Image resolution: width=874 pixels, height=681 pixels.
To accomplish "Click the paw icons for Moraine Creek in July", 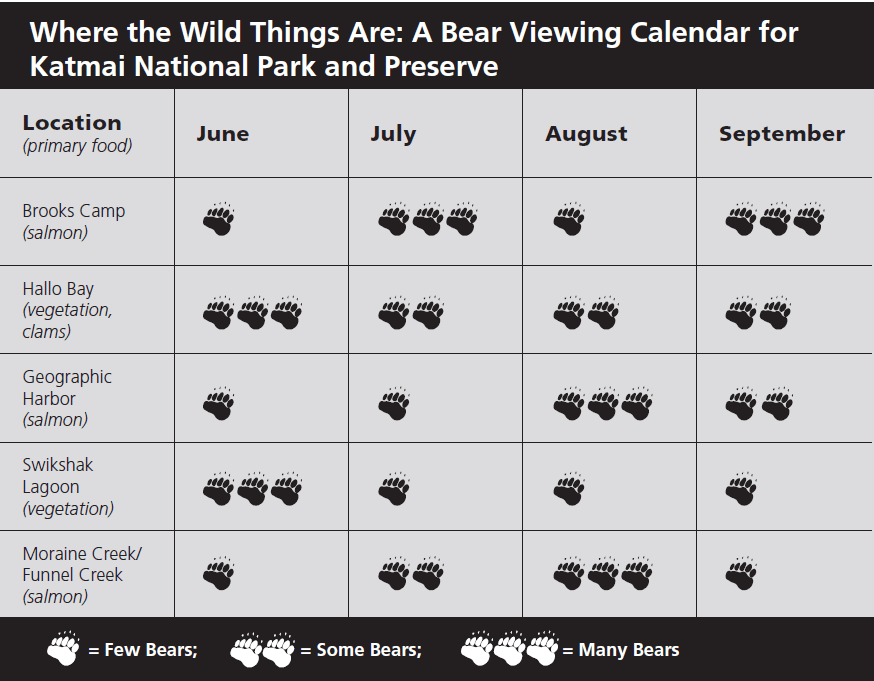I will coord(411,573).
